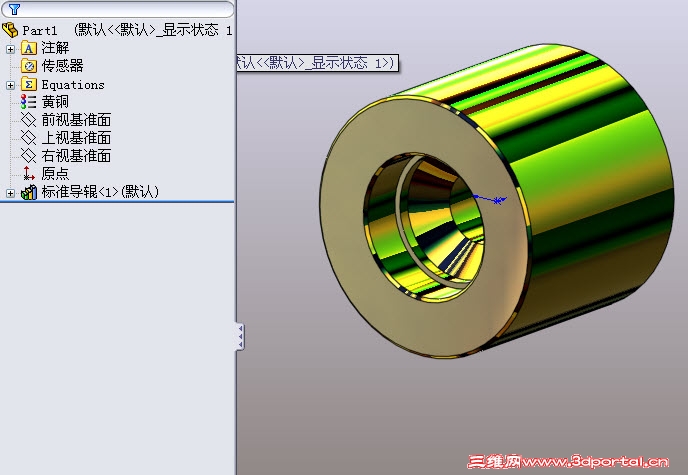Click the 传感器 sensors folder icon
The image size is (688, 475).
[x=29, y=66]
